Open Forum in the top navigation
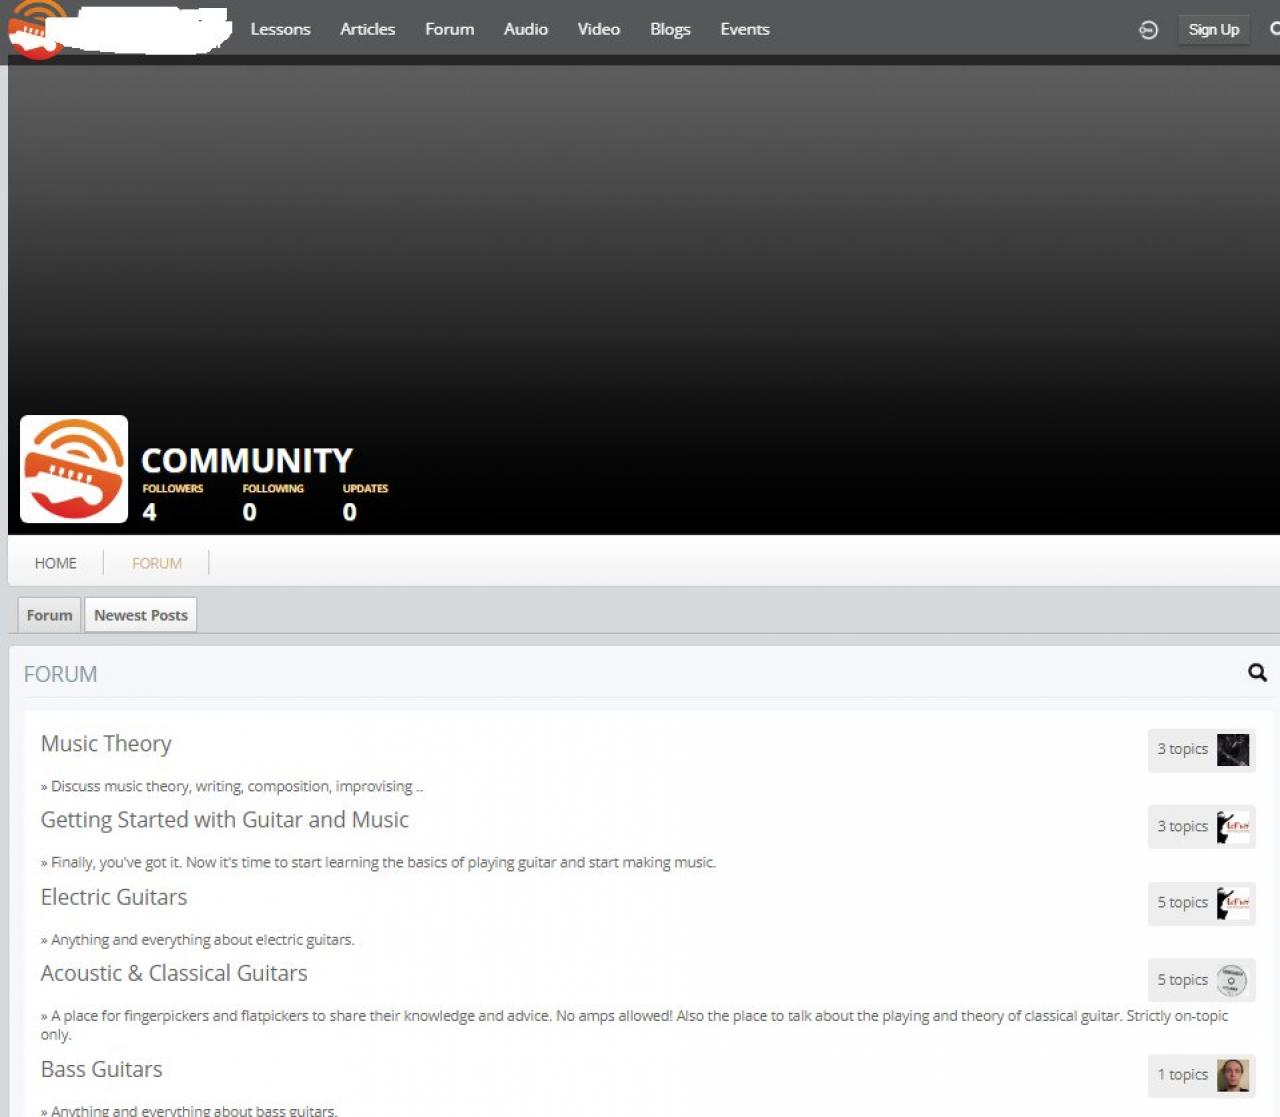 point(449,29)
